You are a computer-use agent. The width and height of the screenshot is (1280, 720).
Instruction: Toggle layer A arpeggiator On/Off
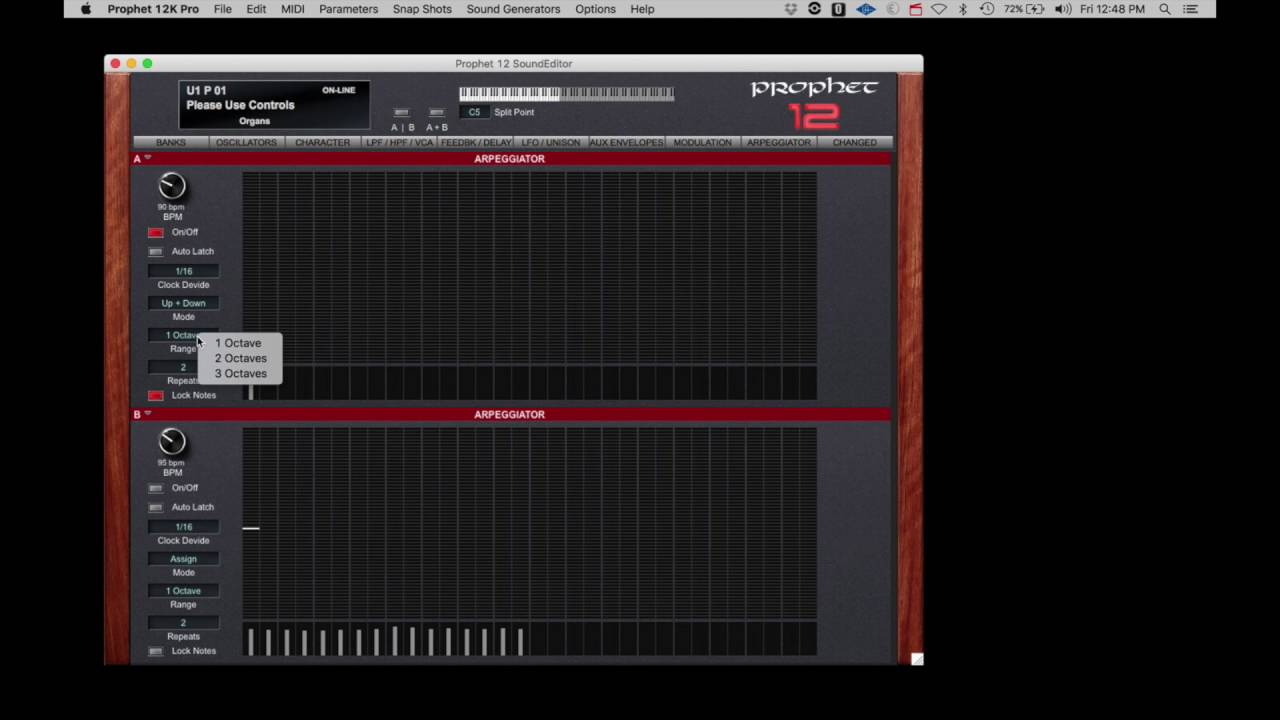155,232
